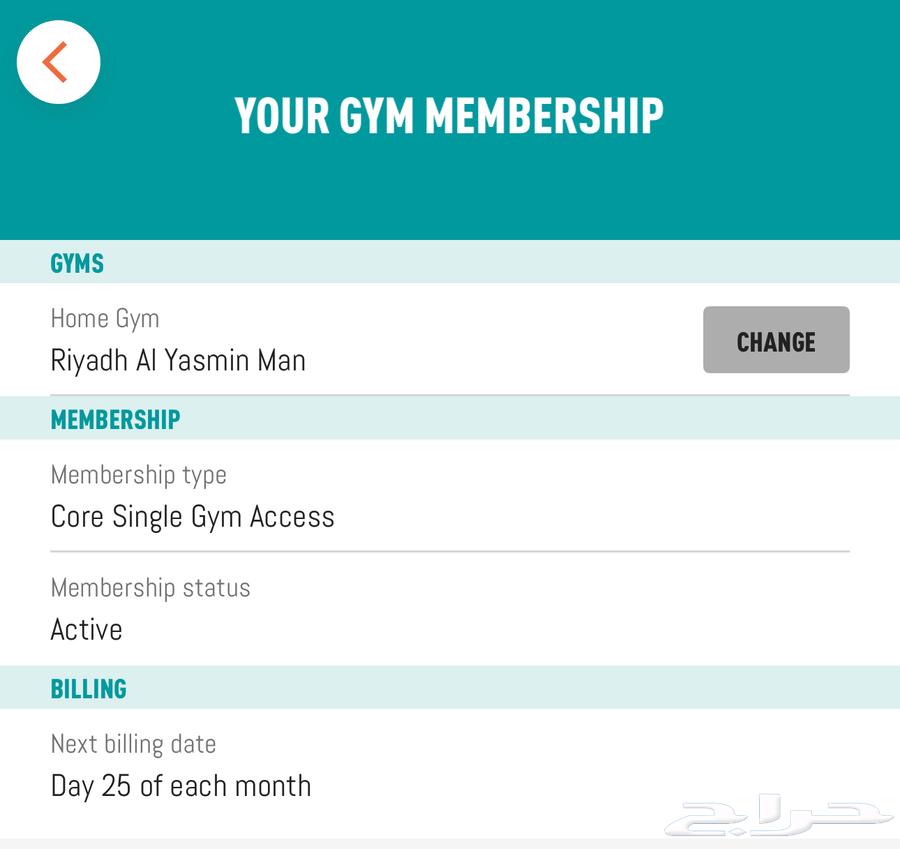
Task: Tap the YOUR GYM MEMBERSHIP title
Action: tap(449, 116)
